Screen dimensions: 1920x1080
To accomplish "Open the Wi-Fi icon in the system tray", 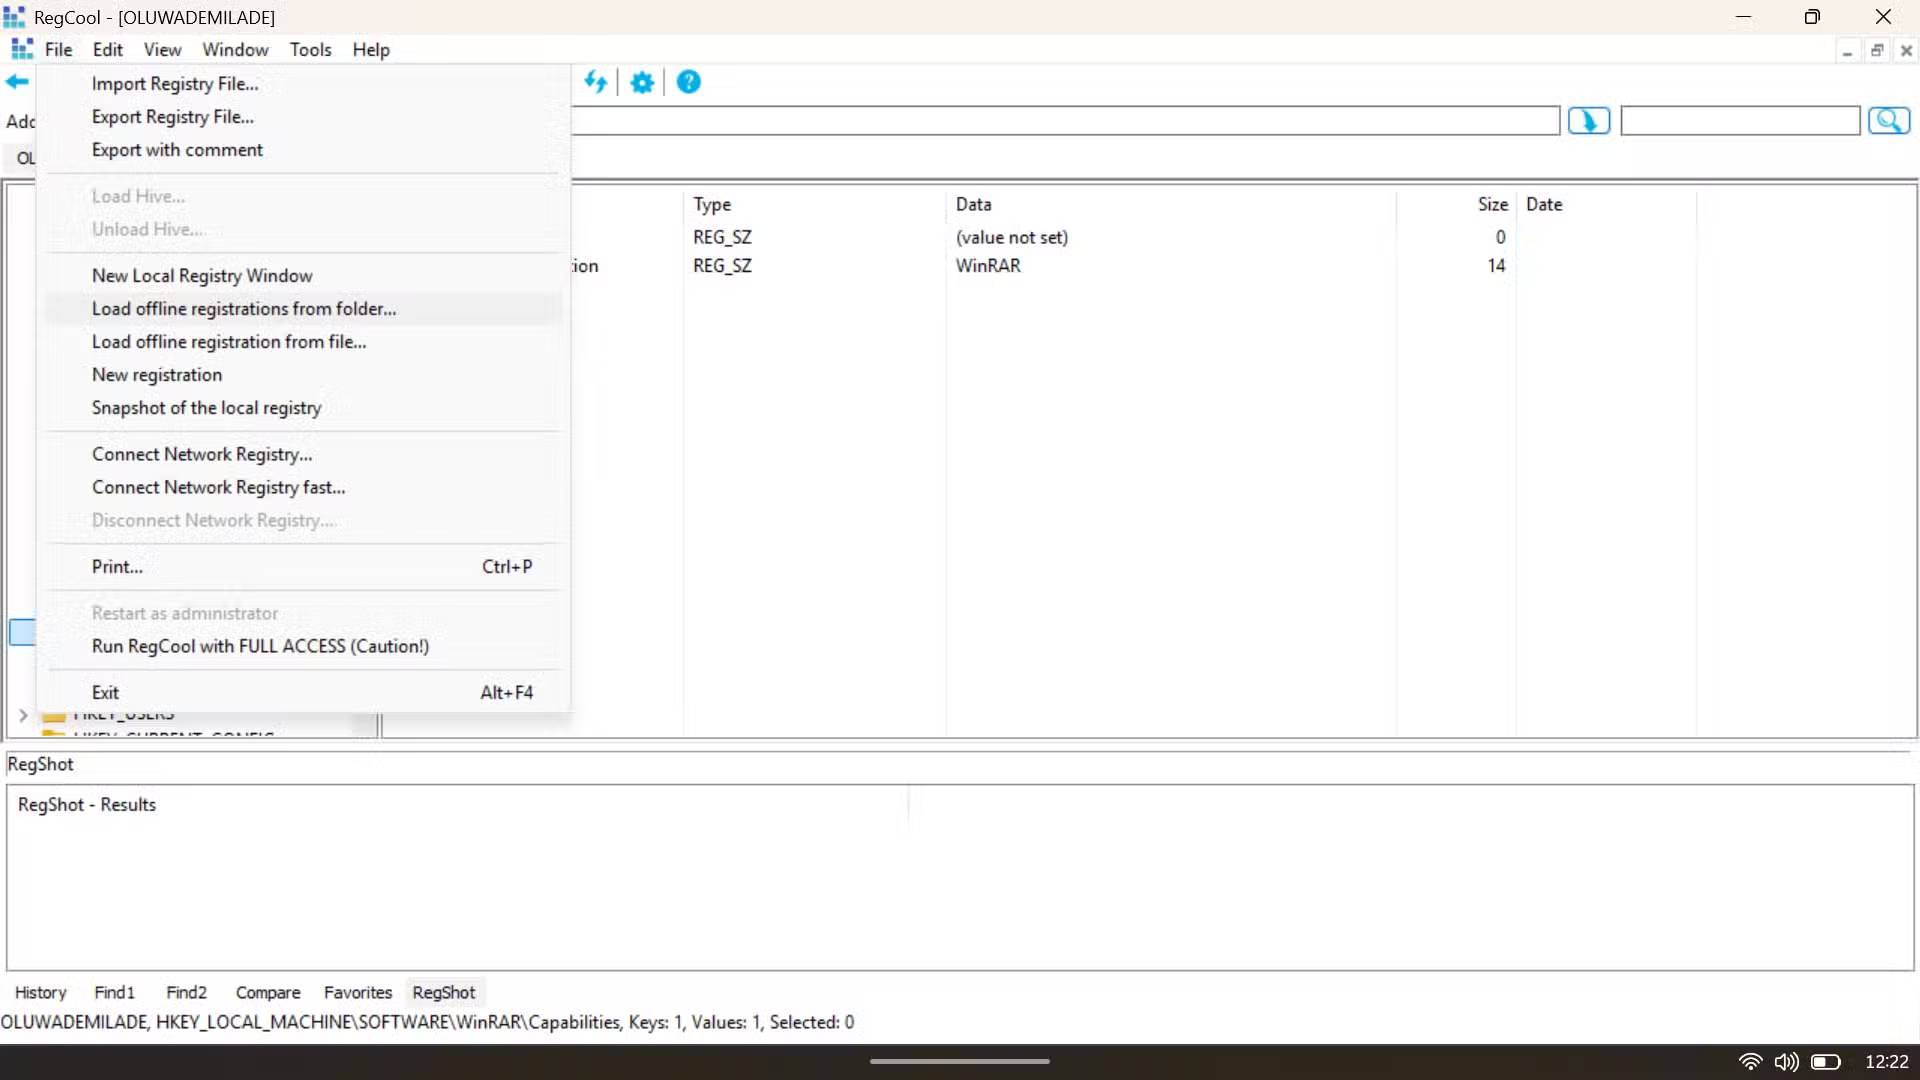I will [x=1751, y=1061].
